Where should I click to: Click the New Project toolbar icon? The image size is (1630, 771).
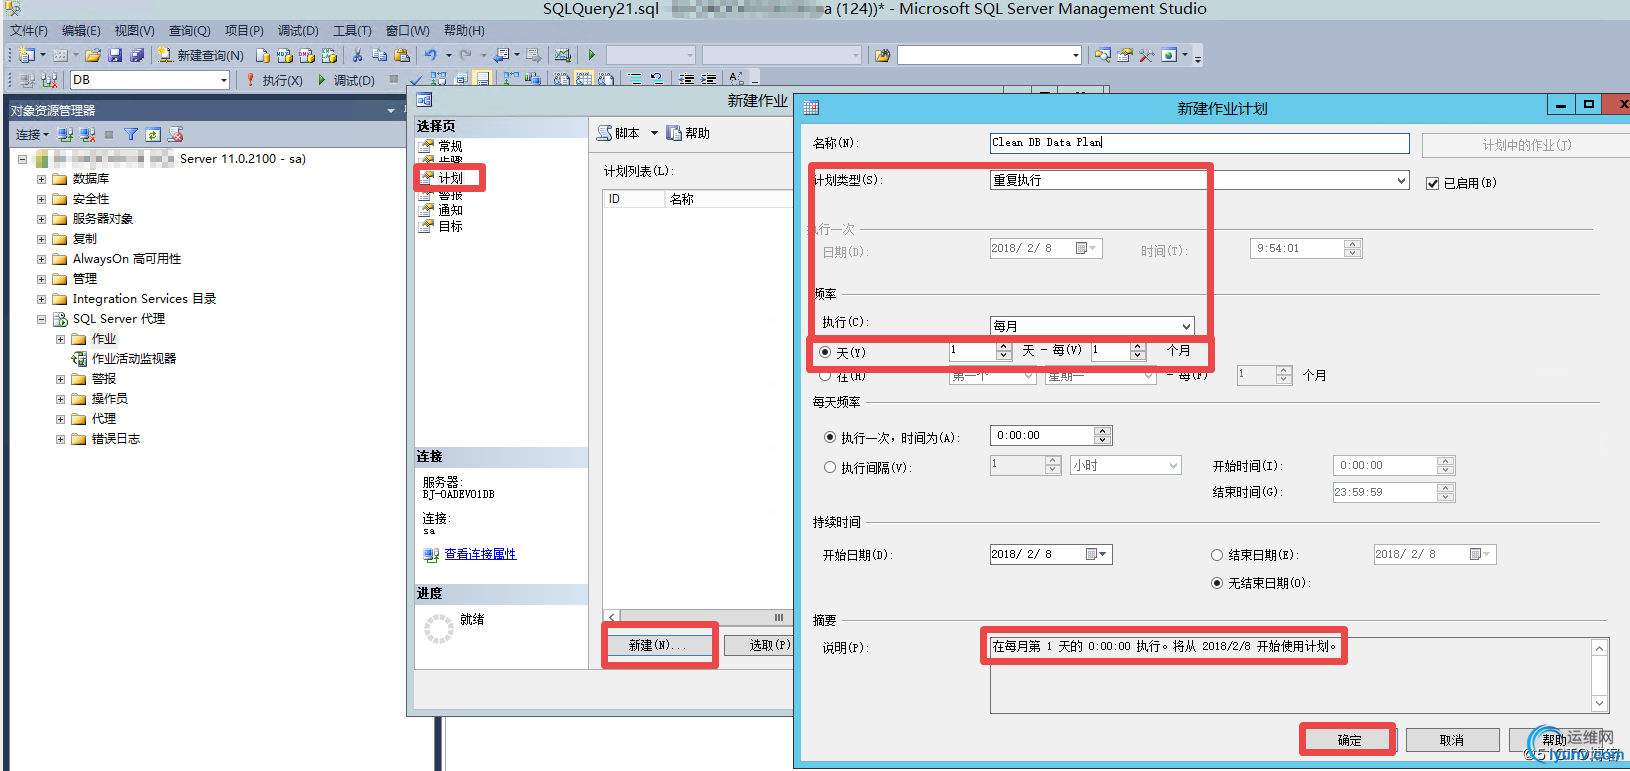coord(27,55)
